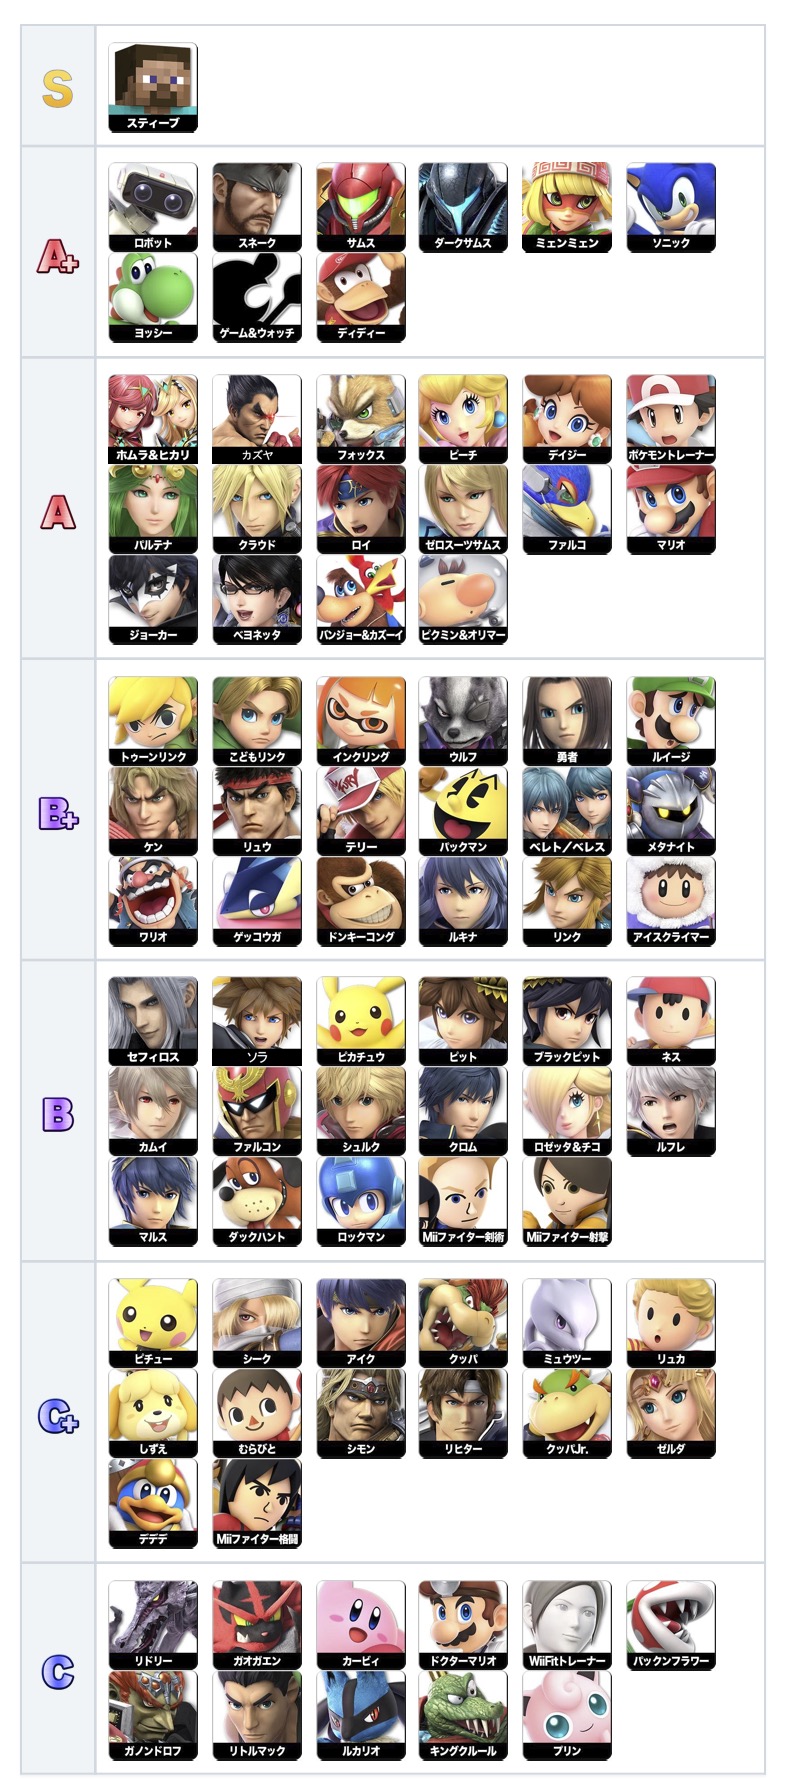Screen dimensions: 786x1779
Task: Click the yellow S tier label
Action: coord(58,87)
